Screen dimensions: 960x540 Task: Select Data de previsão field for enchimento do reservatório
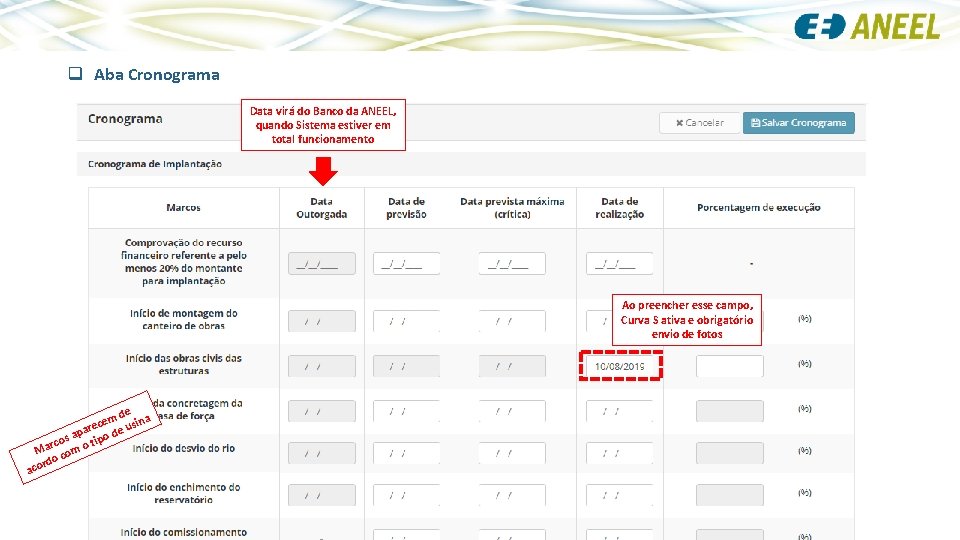(406, 495)
